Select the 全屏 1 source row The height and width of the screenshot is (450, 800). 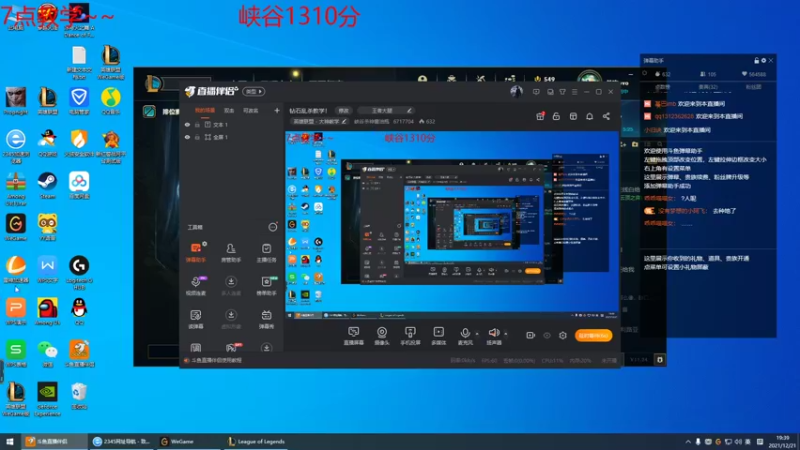click(x=232, y=137)
